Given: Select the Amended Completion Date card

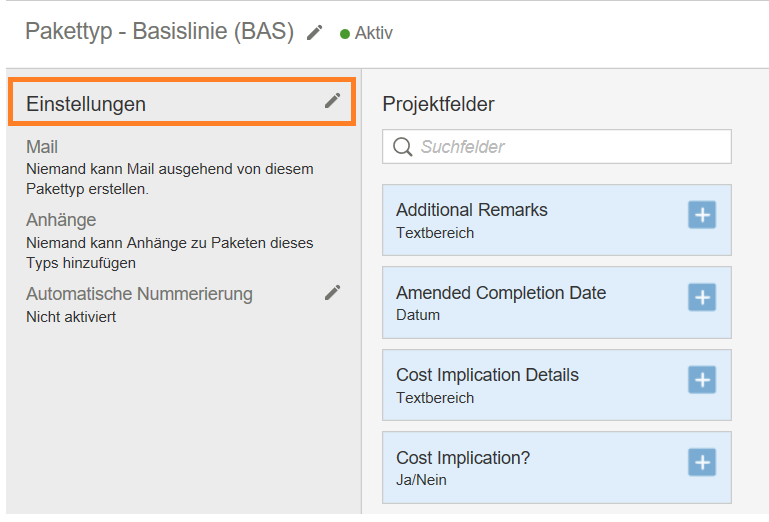Looking at the screenshot, I should point(557,302).
